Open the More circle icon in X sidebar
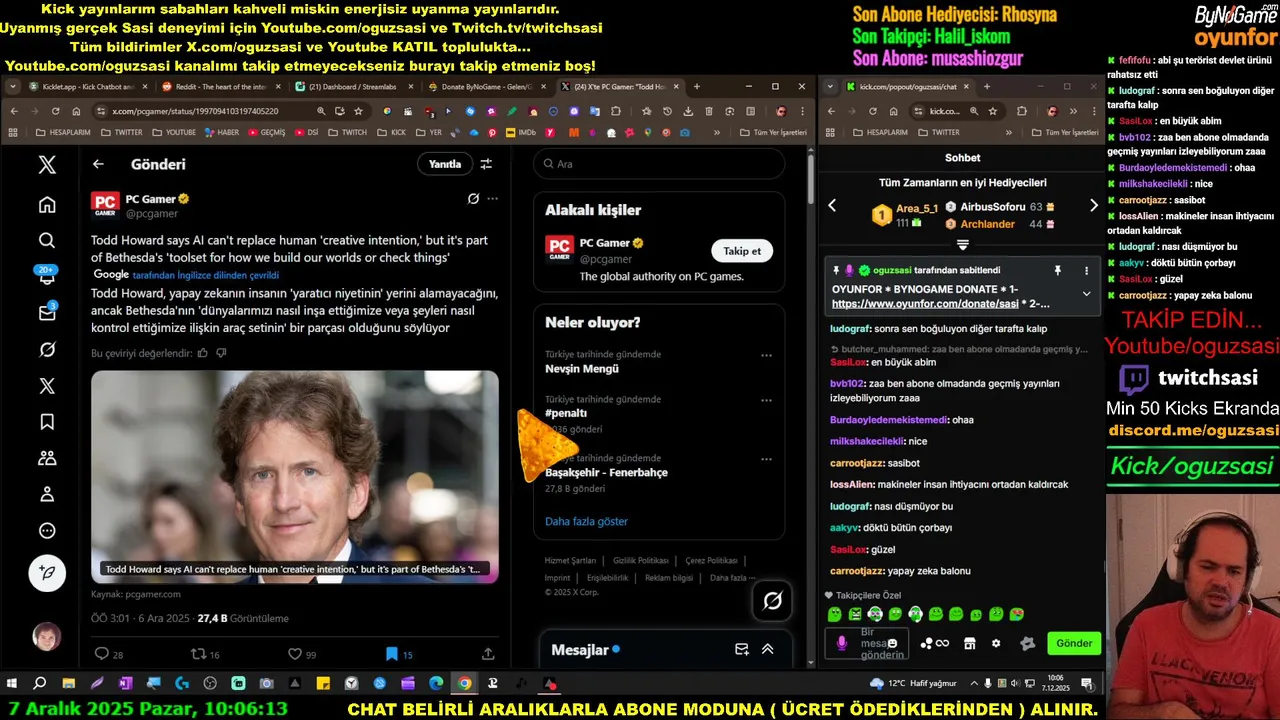 (47, 531)
